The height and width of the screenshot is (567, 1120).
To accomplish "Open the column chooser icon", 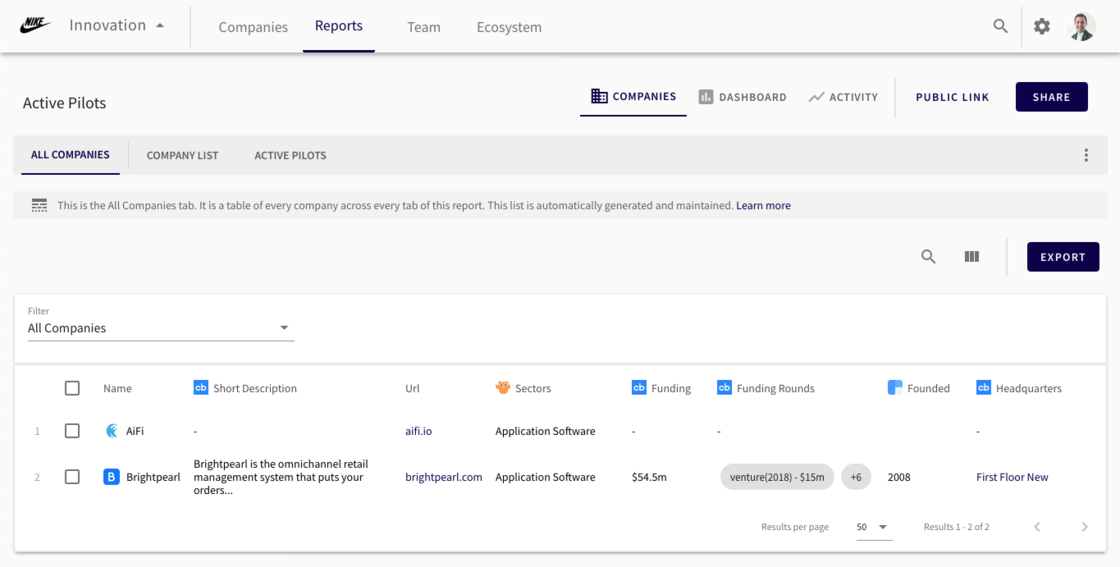I will coord(971,257).
